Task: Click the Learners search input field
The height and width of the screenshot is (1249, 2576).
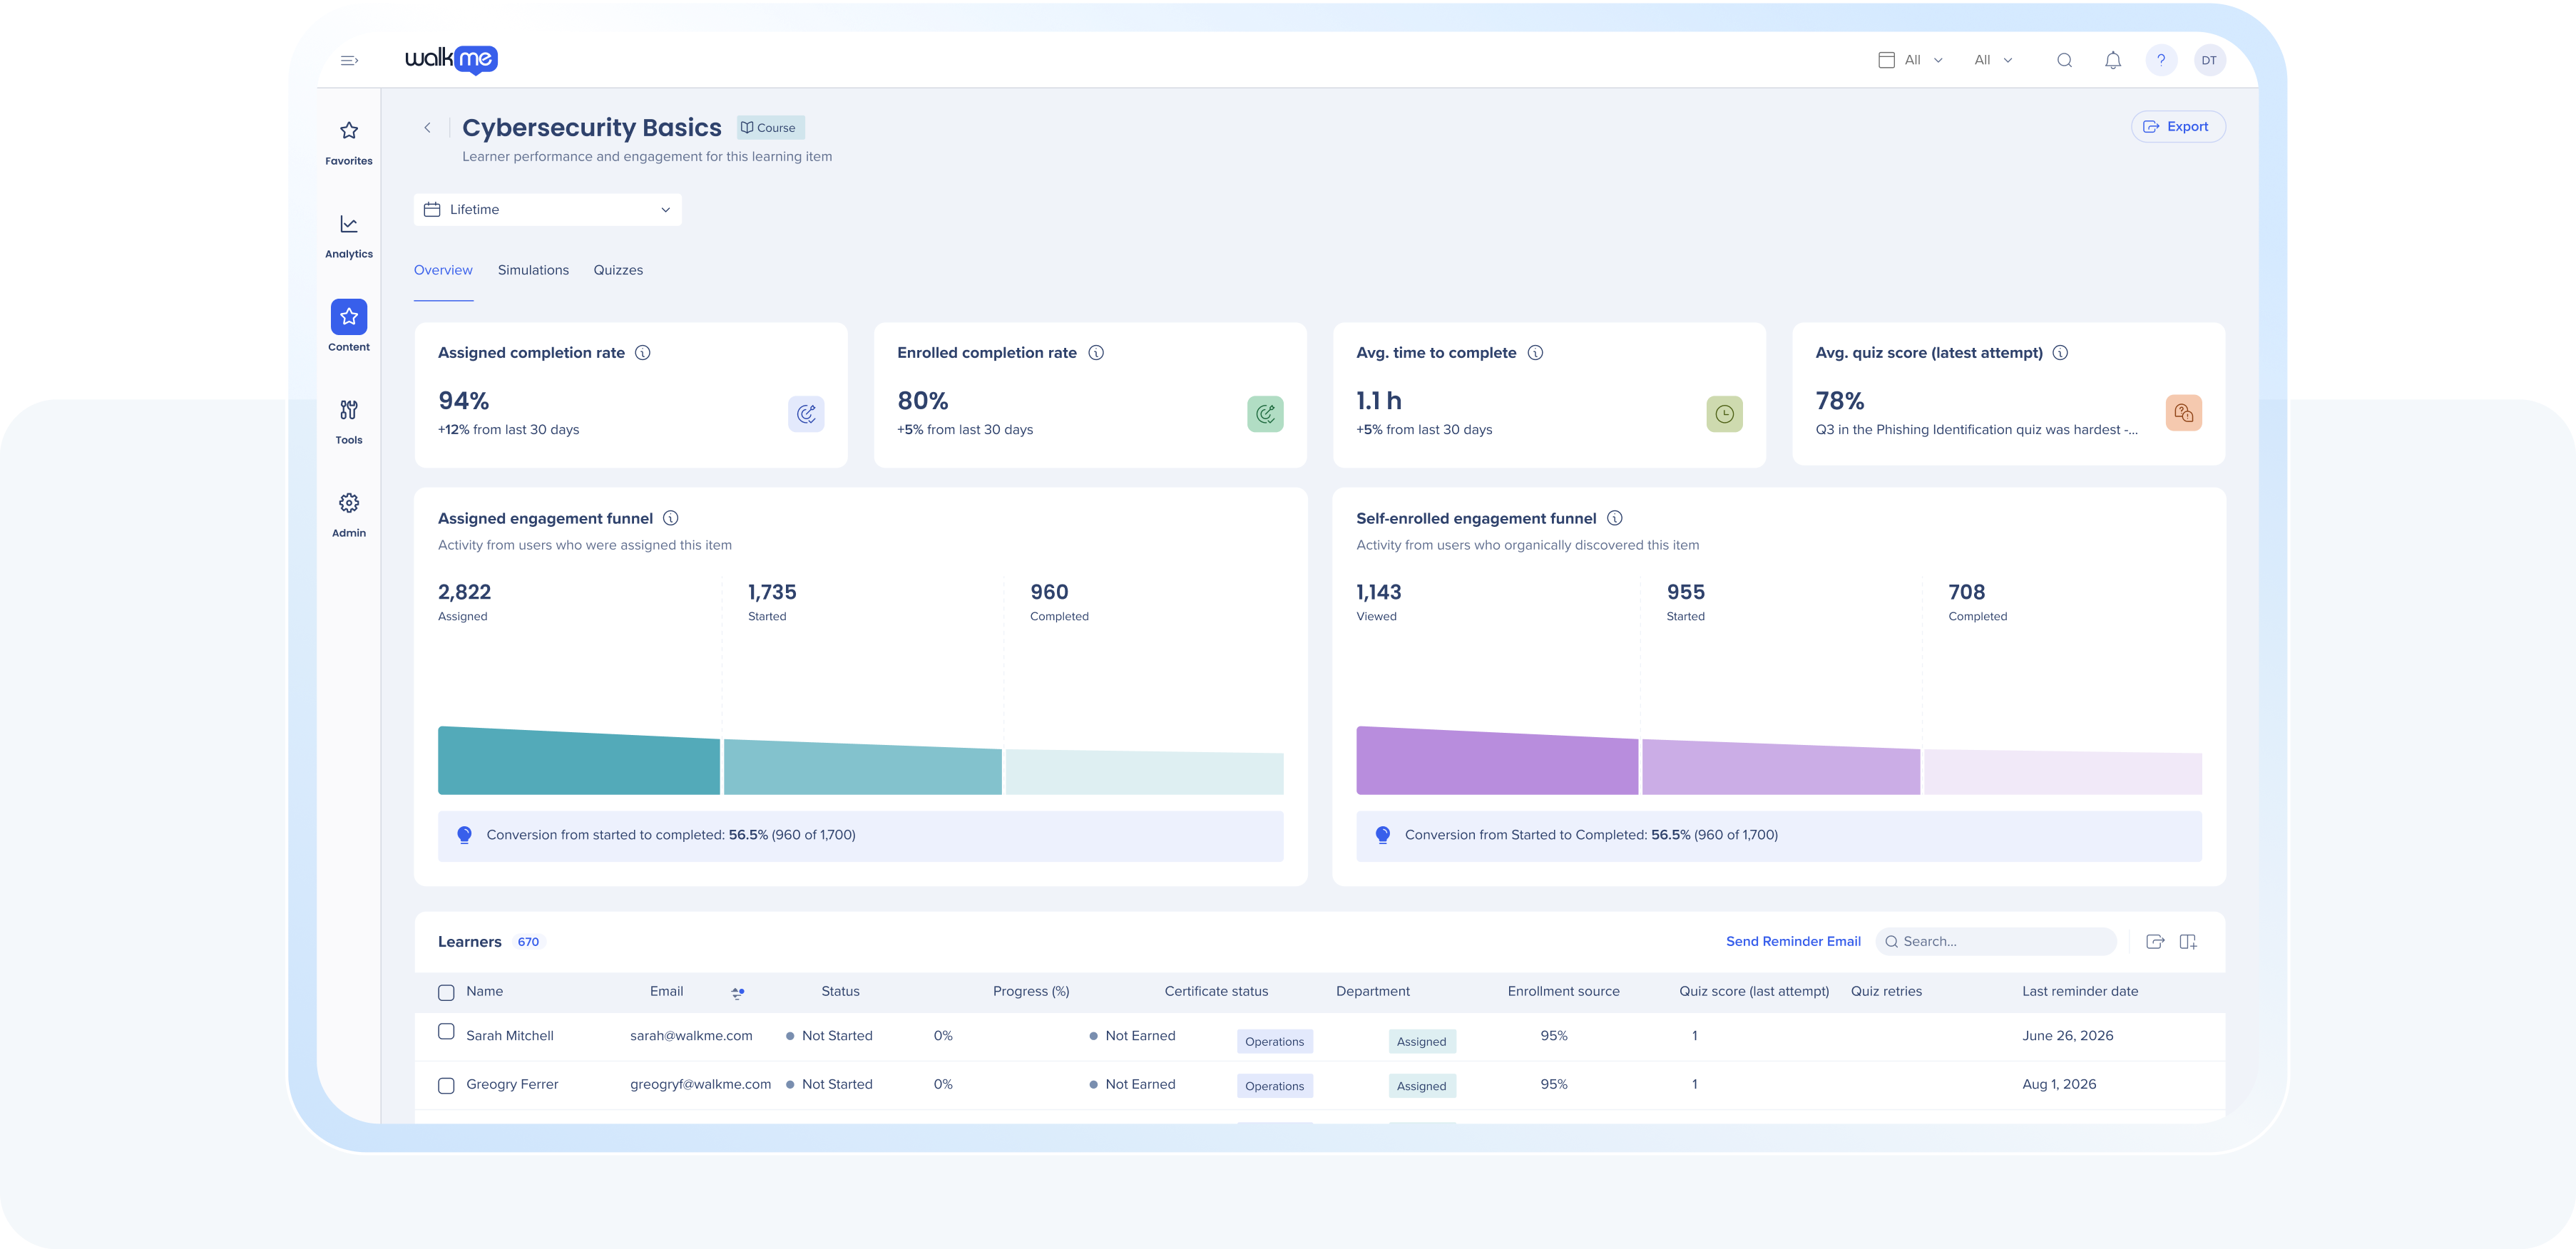Action: click(1996, 942)
